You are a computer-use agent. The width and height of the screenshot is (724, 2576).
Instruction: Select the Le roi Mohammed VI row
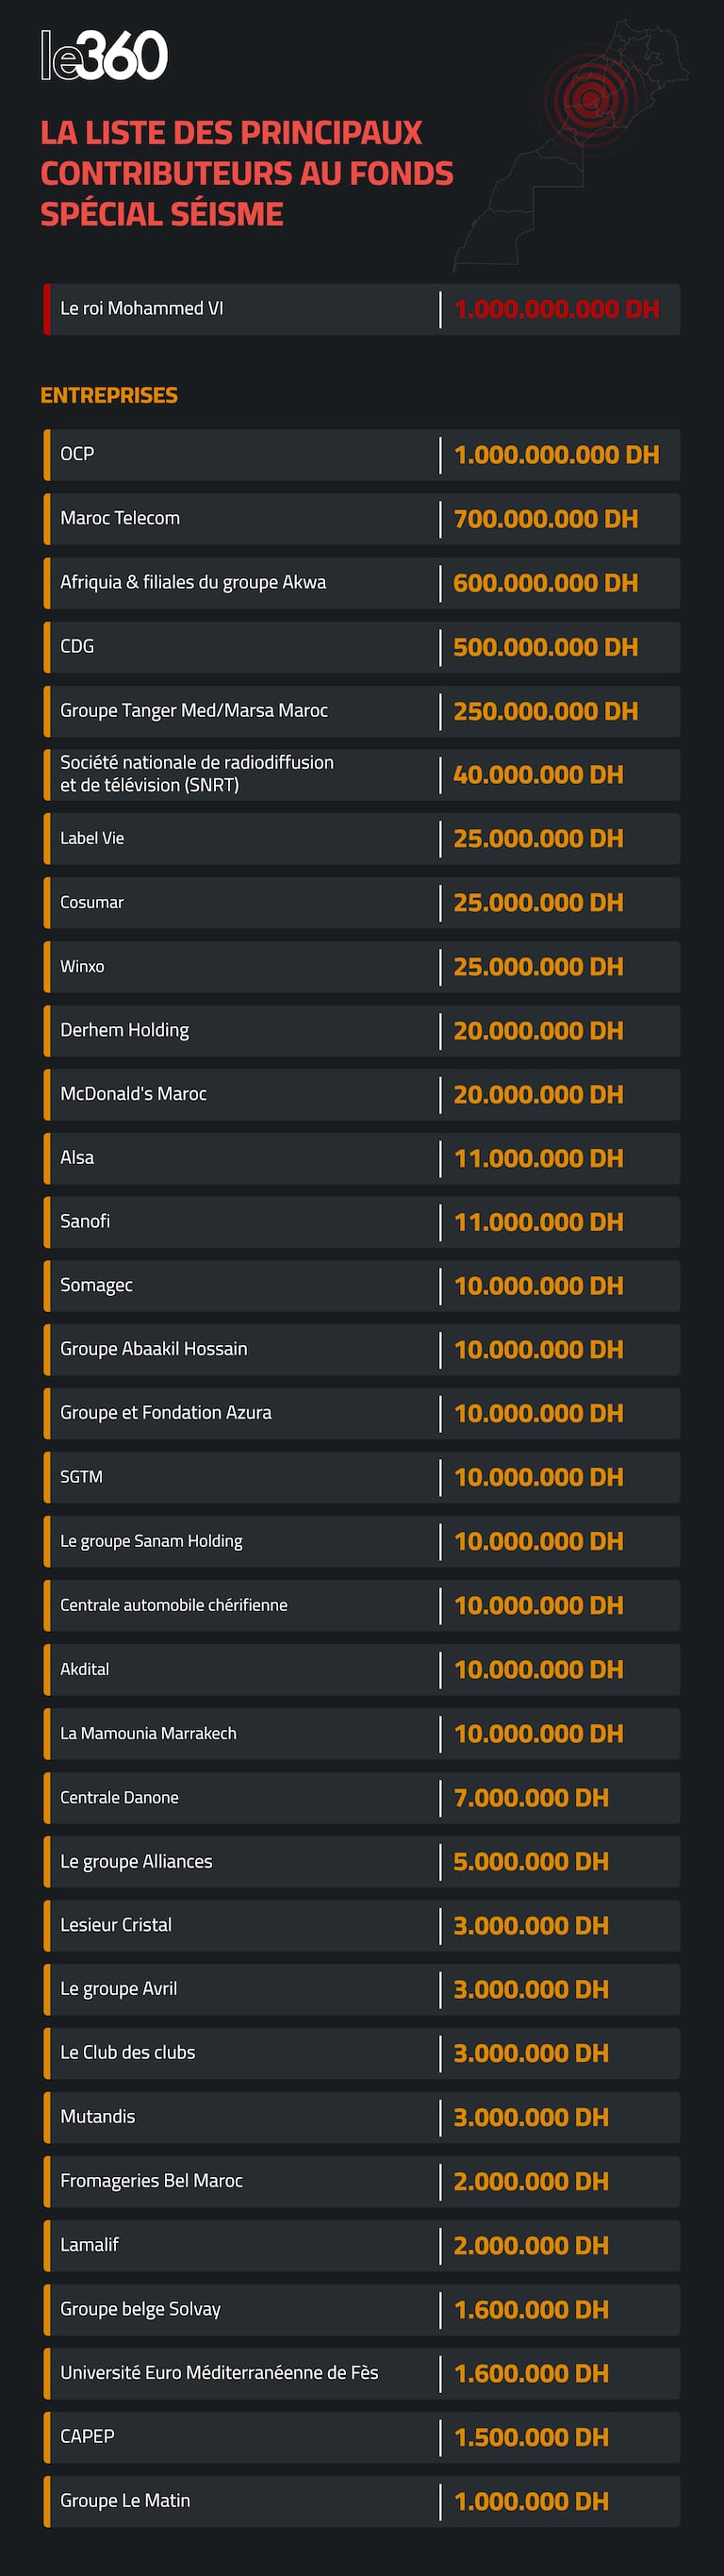coord(361,309)
